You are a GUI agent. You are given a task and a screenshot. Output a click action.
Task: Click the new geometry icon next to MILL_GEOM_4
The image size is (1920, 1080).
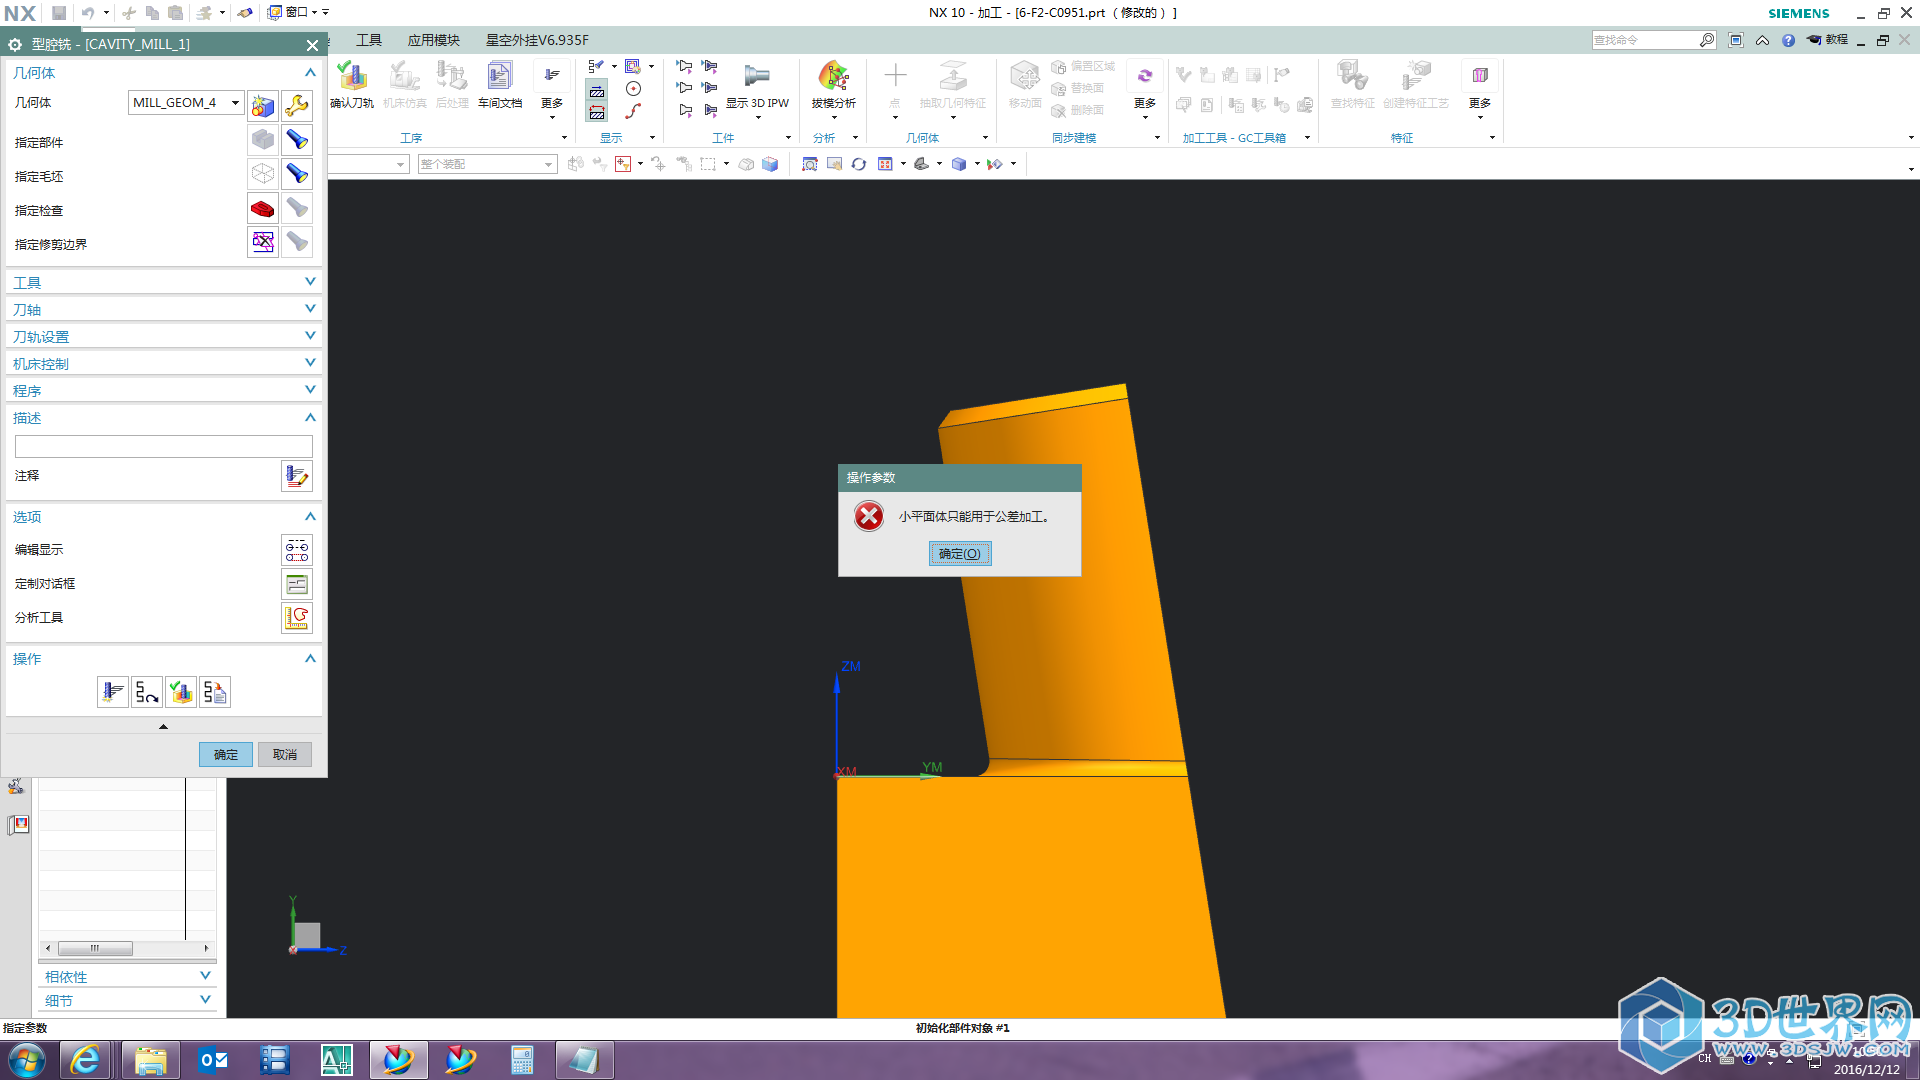pyautogui.click(x=263, y=105)
